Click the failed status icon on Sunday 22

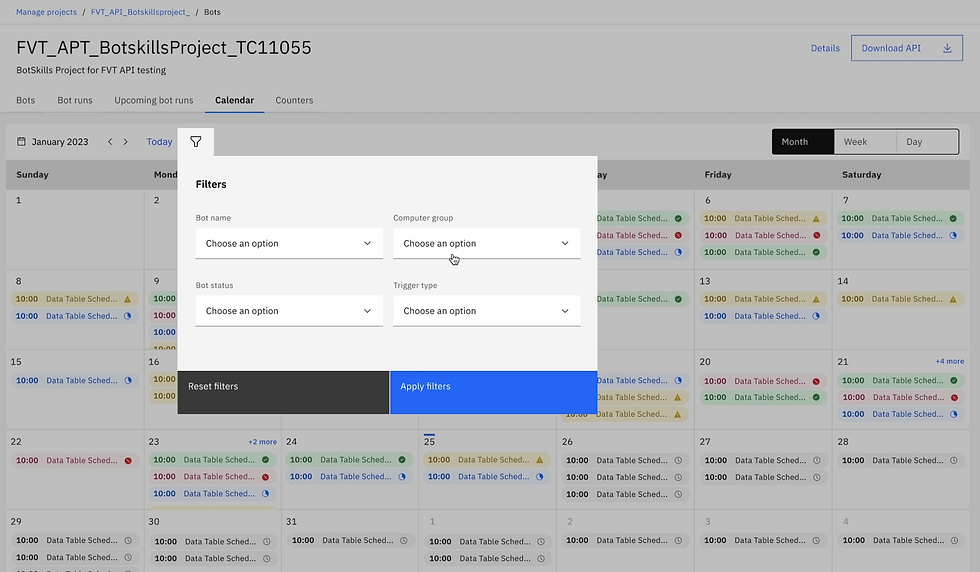pyautogui.click(x=128, y=461)
